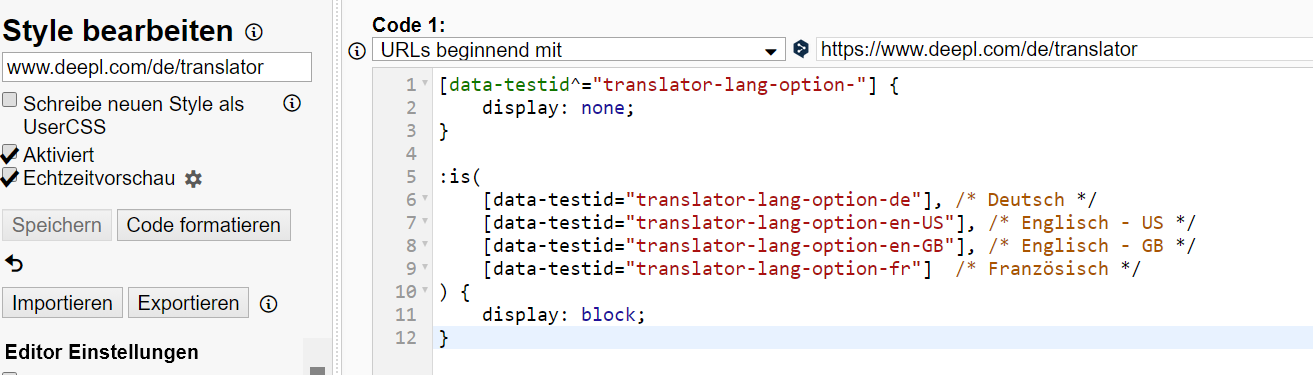Click ':is(' on line 5

(x=460, y=177)
